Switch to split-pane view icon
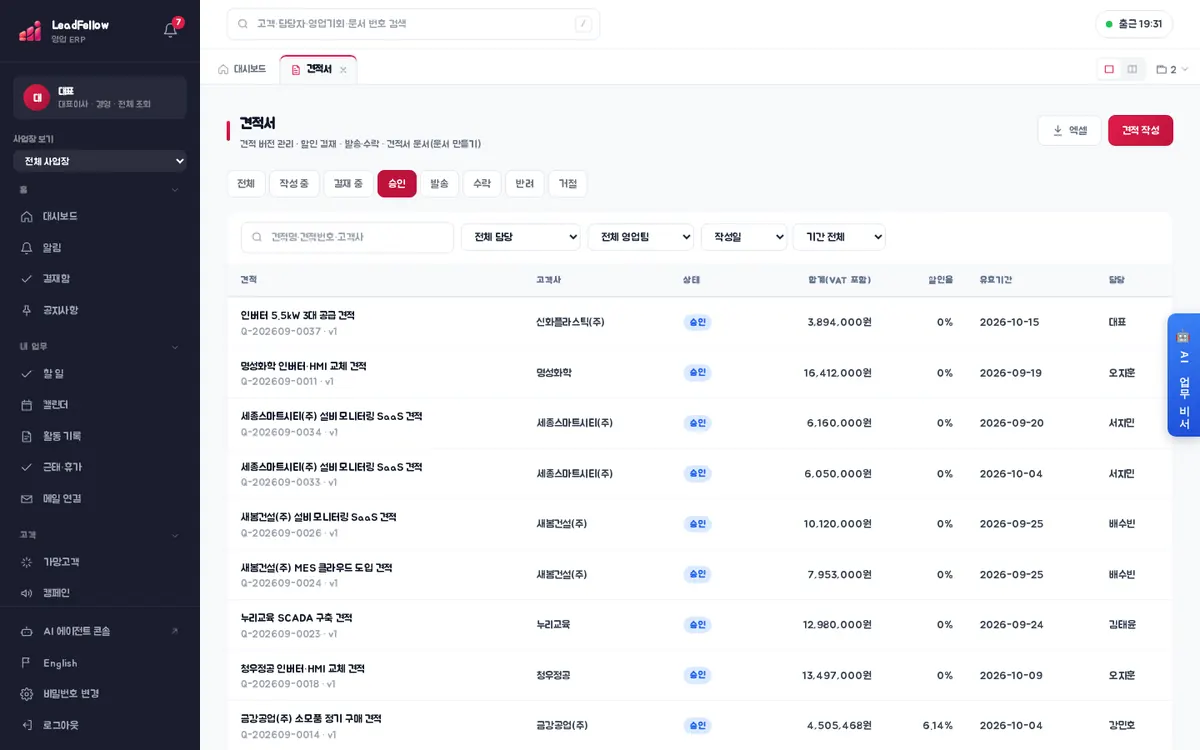Image resolution: width=1200 pixels, height=750 pixels. pos(1132,69)
